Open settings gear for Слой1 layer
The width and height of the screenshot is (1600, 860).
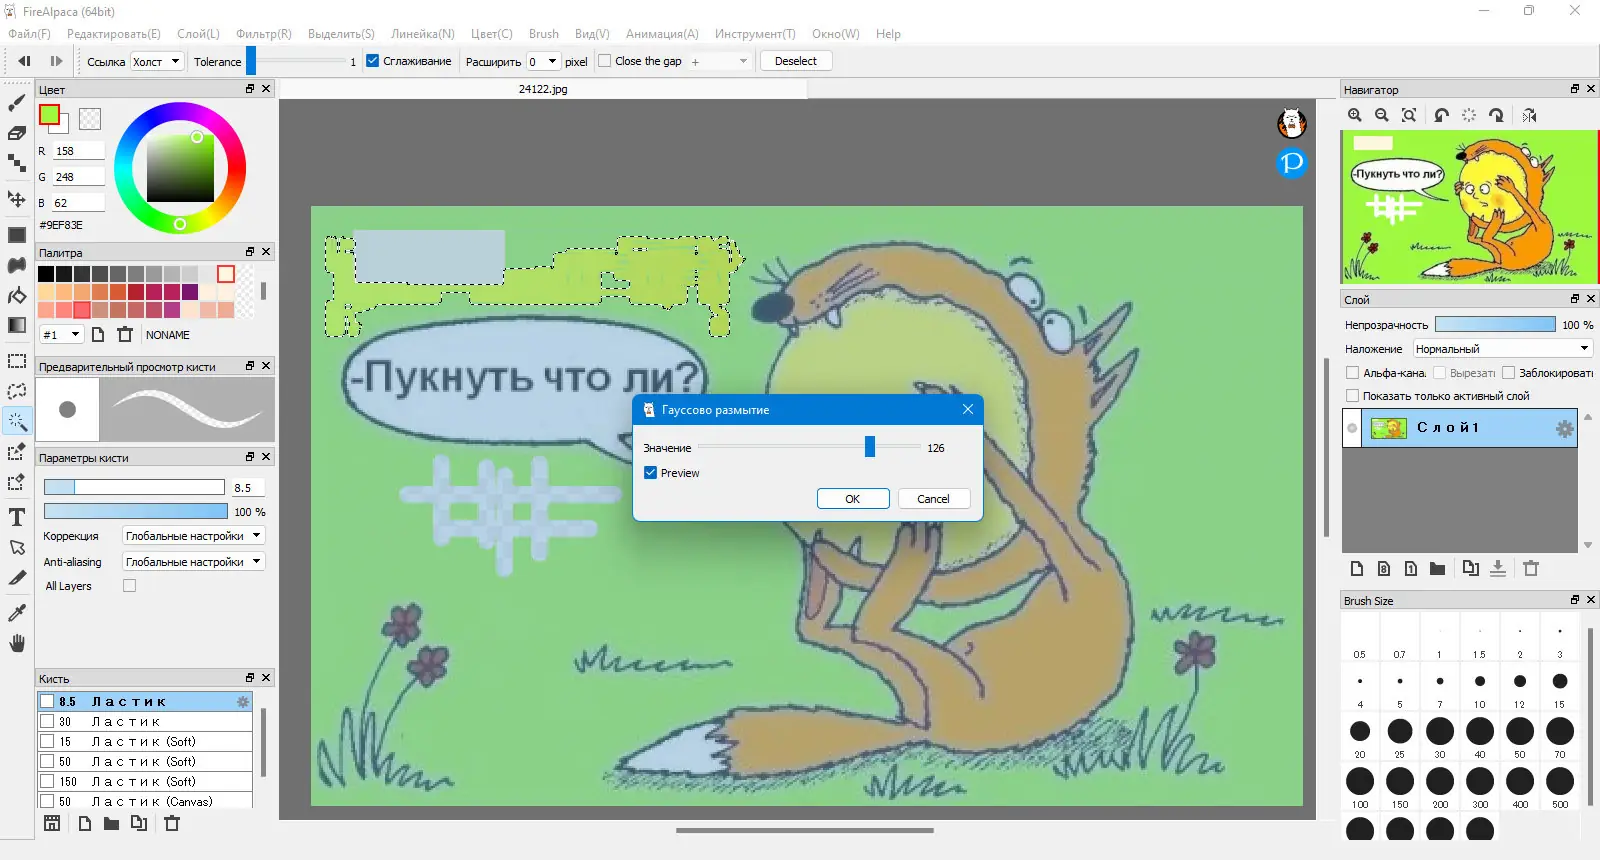(x=1564, y=428)
